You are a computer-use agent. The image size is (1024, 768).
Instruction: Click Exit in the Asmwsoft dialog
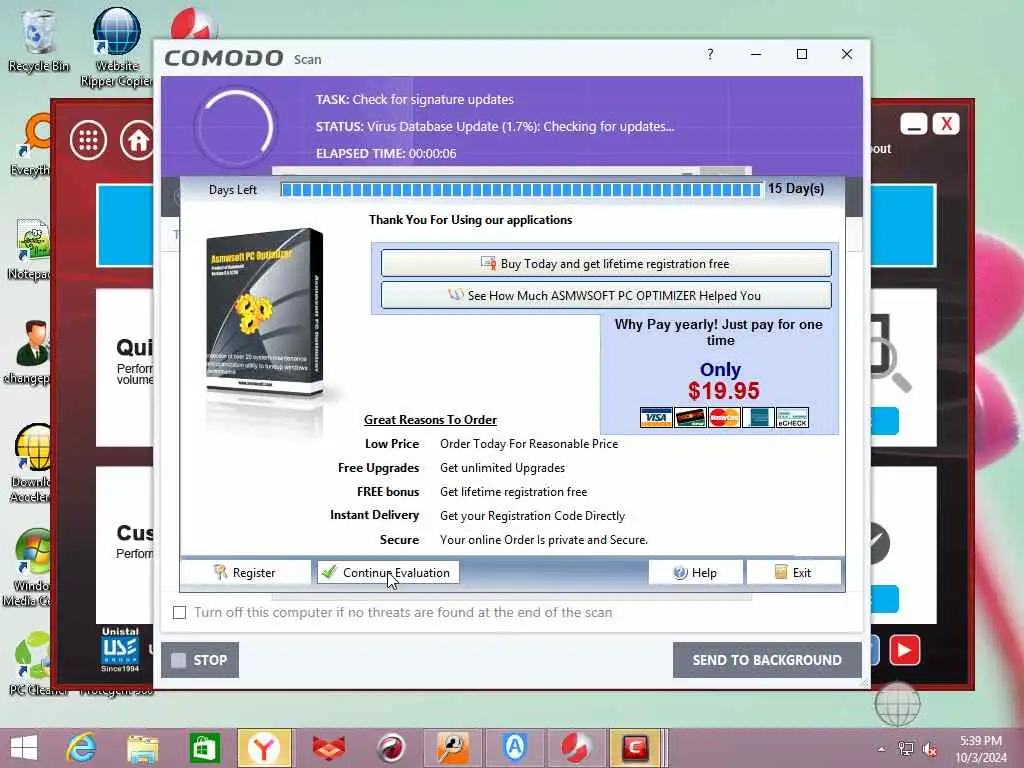793,573
